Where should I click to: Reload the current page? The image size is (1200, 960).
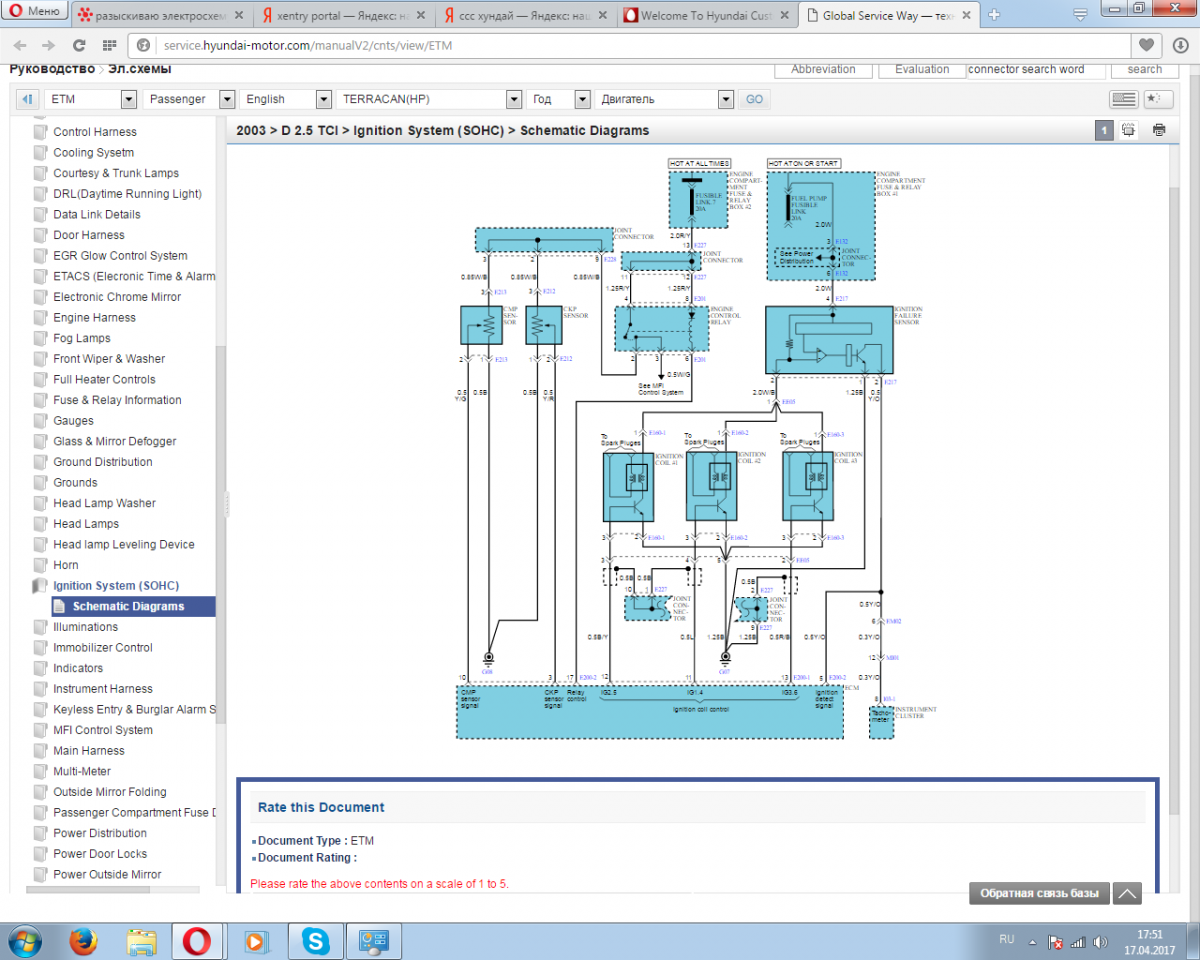coord(79,45)
